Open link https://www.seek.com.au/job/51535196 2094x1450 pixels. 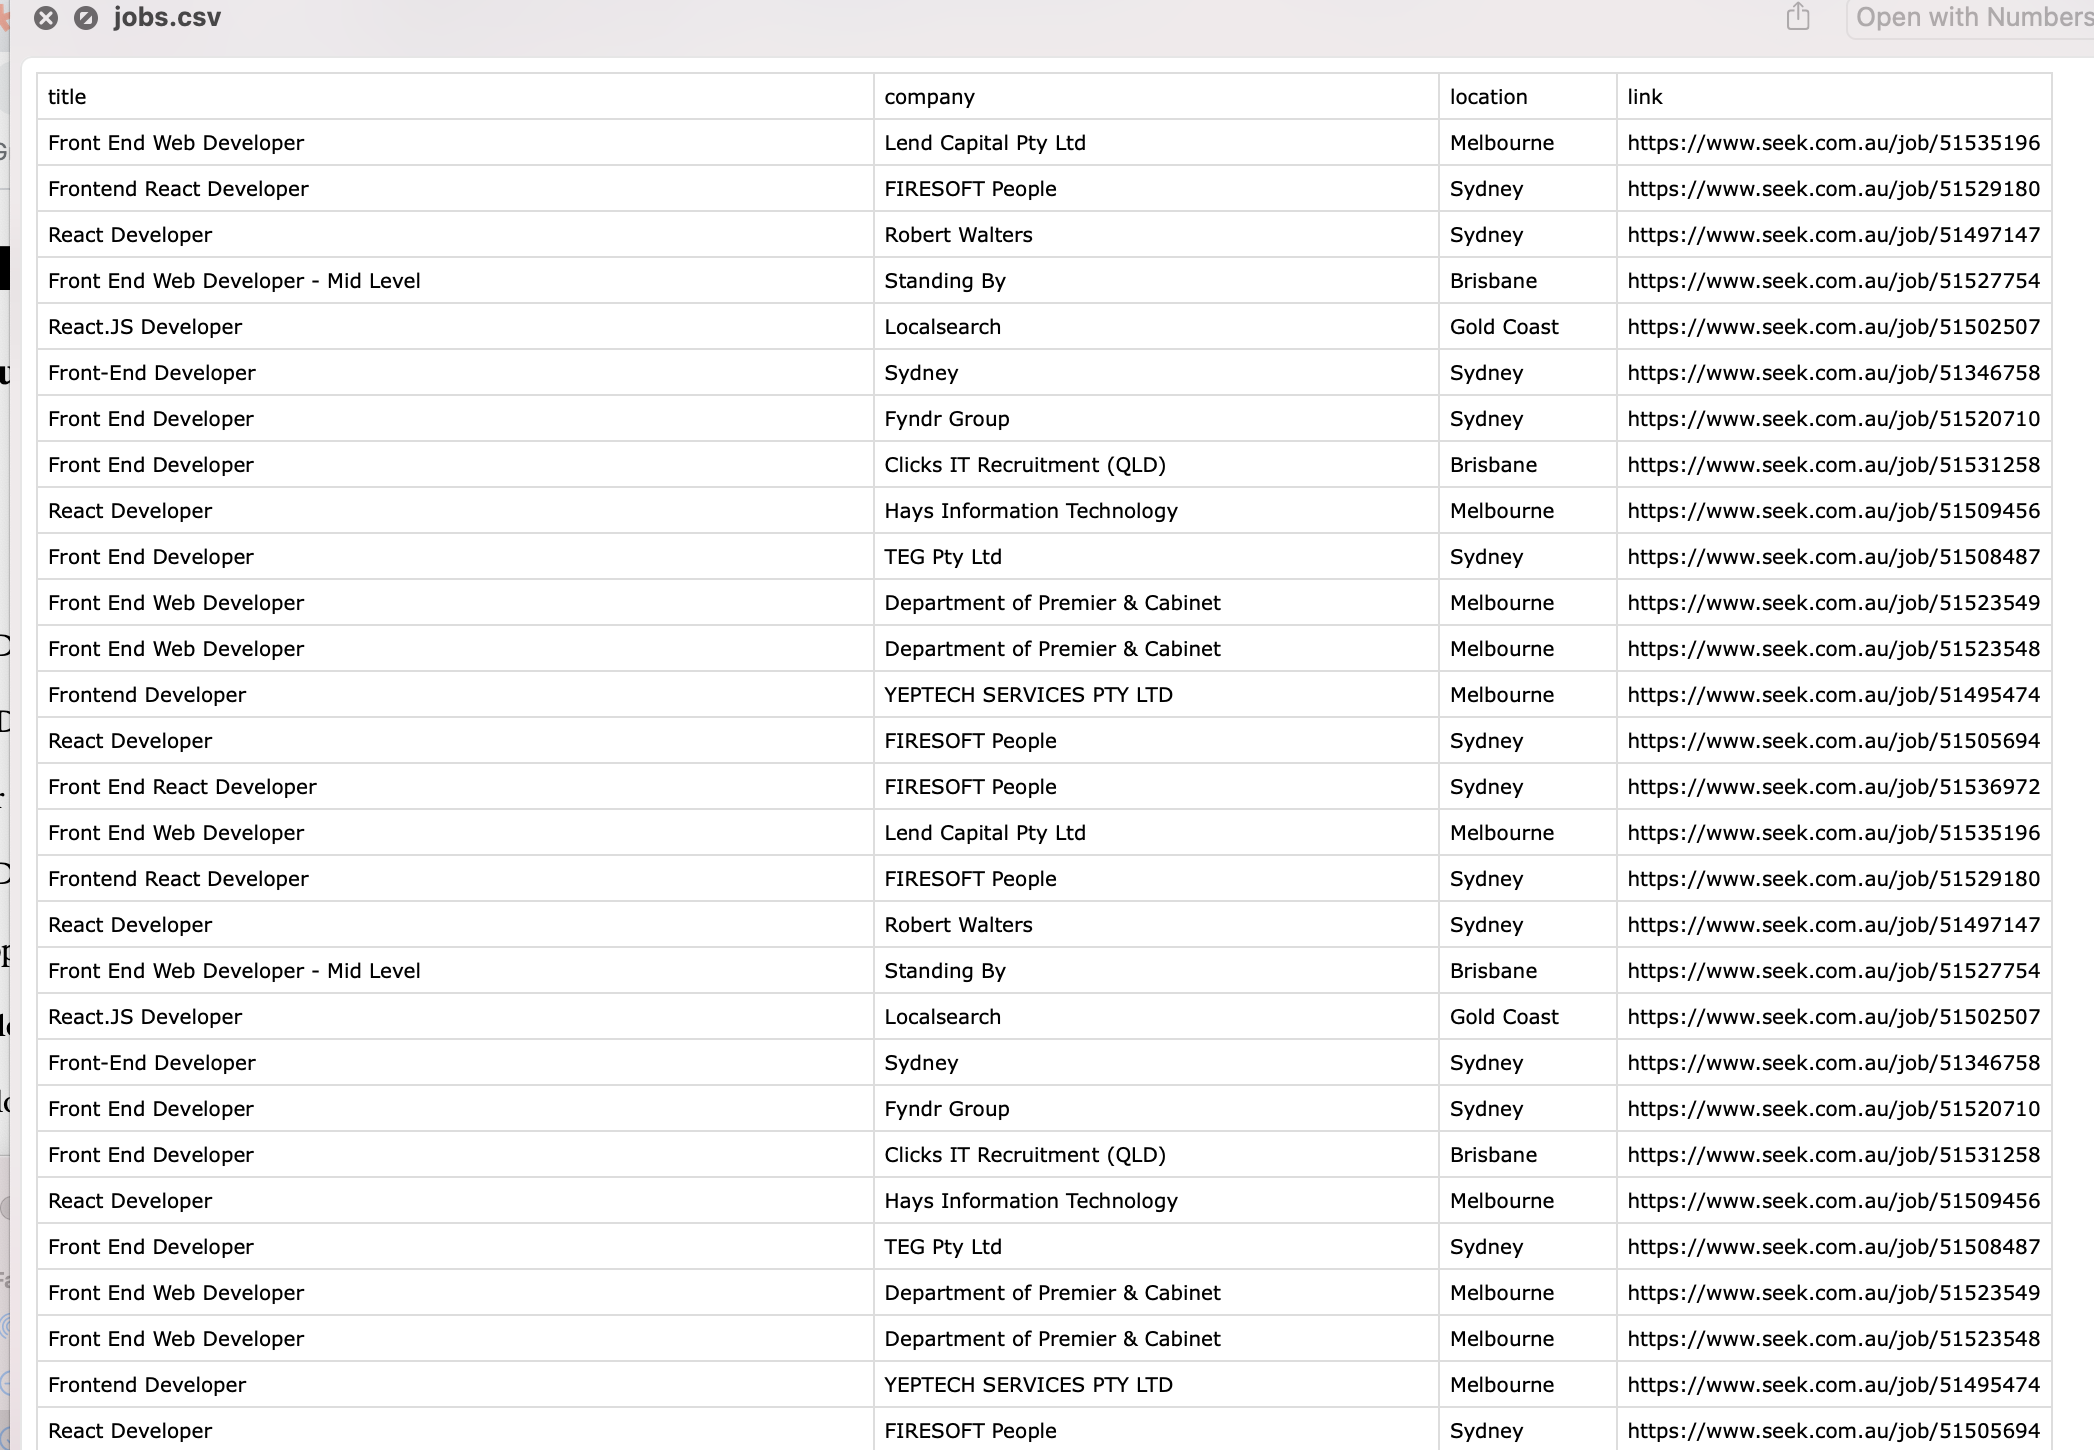click(1833, 142)
